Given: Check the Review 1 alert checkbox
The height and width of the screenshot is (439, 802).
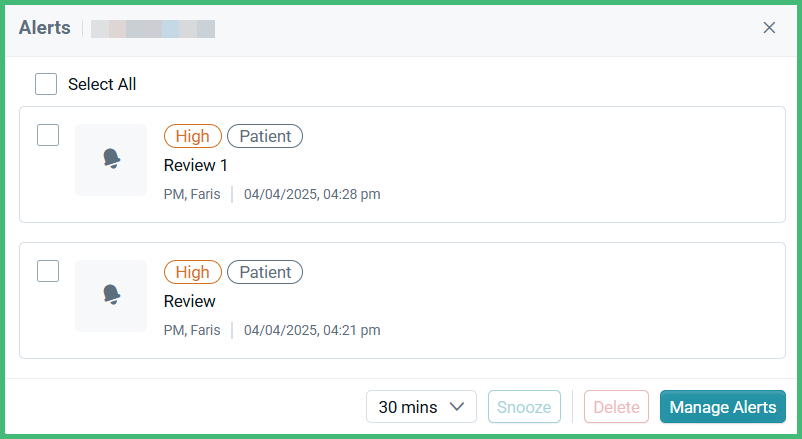Looking at the screenshot, I should click(x=48, y=135).
